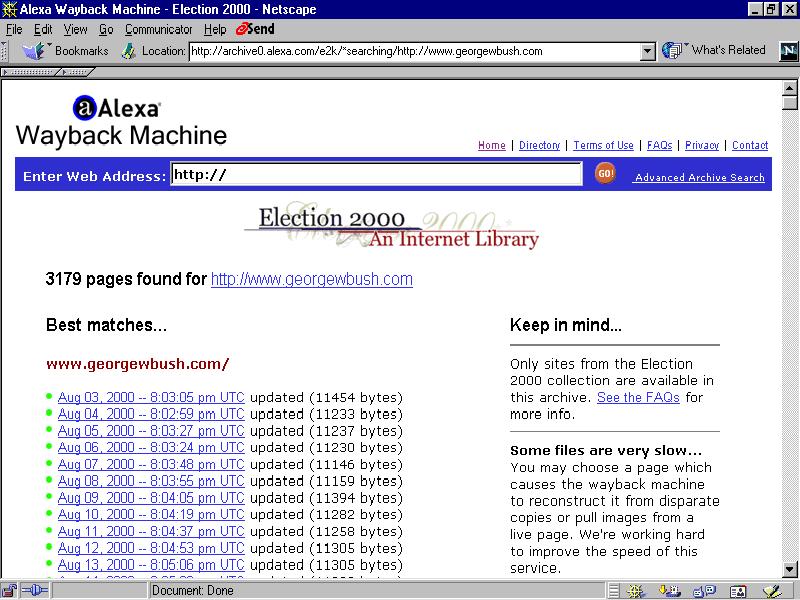Image resolution: width=800 pixels, height=600 pixels.
Task: Expand the collapsed navigation toolbar tab
Action: tap(29, 72)
